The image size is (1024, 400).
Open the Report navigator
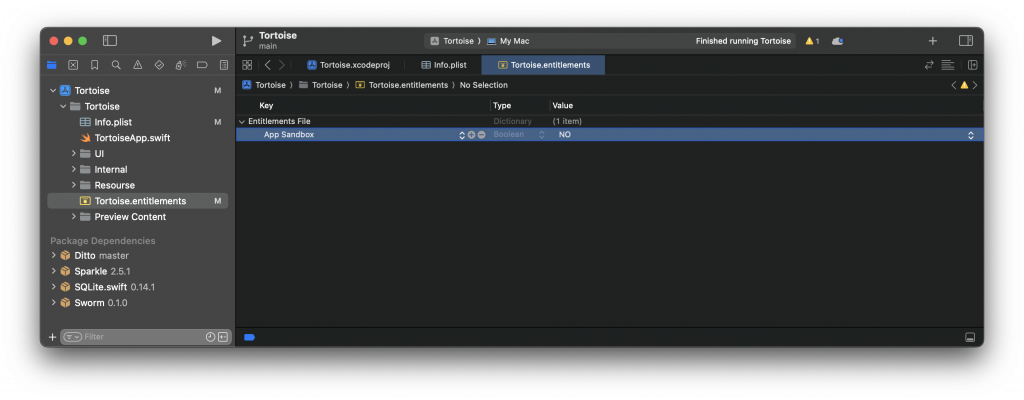[224, 65]
